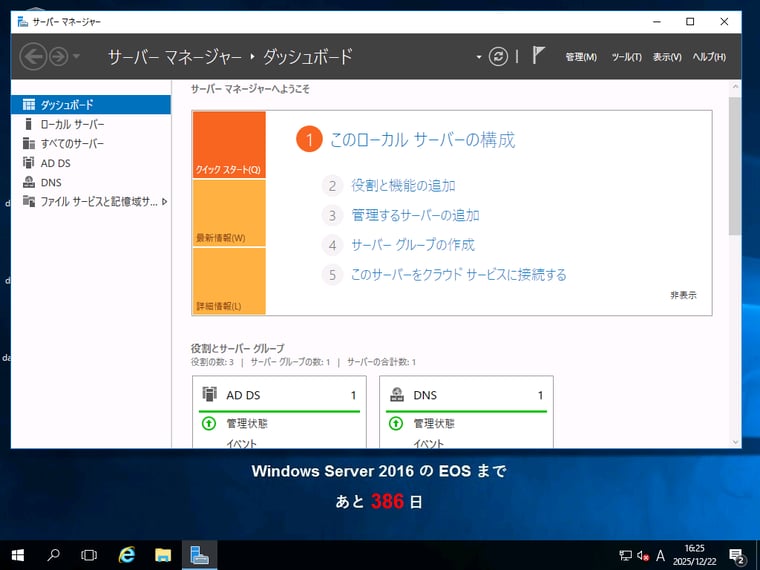Click the refresh dashboard icon
The width and height of the screenshot is (760, 570).
click(x=498, y=57)
